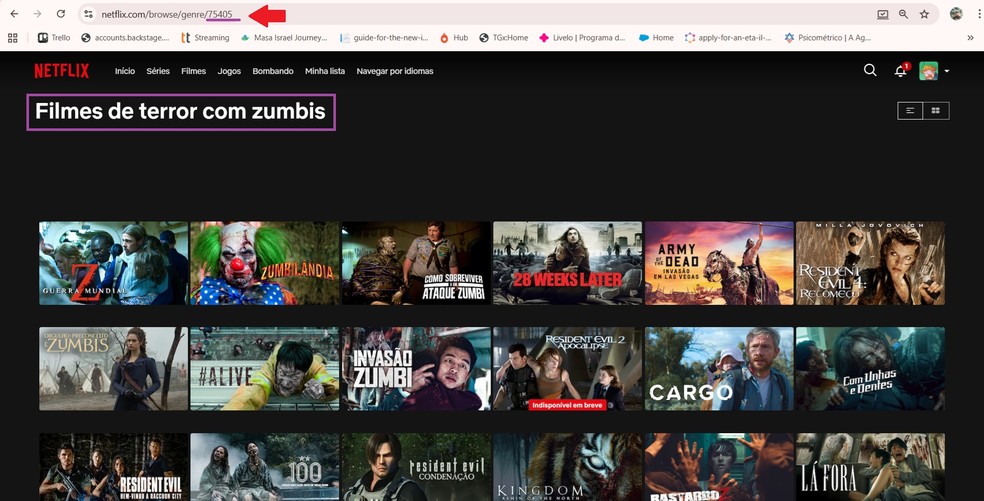Open Invasão Zumbi thumbnail

[x=416, y=369]
